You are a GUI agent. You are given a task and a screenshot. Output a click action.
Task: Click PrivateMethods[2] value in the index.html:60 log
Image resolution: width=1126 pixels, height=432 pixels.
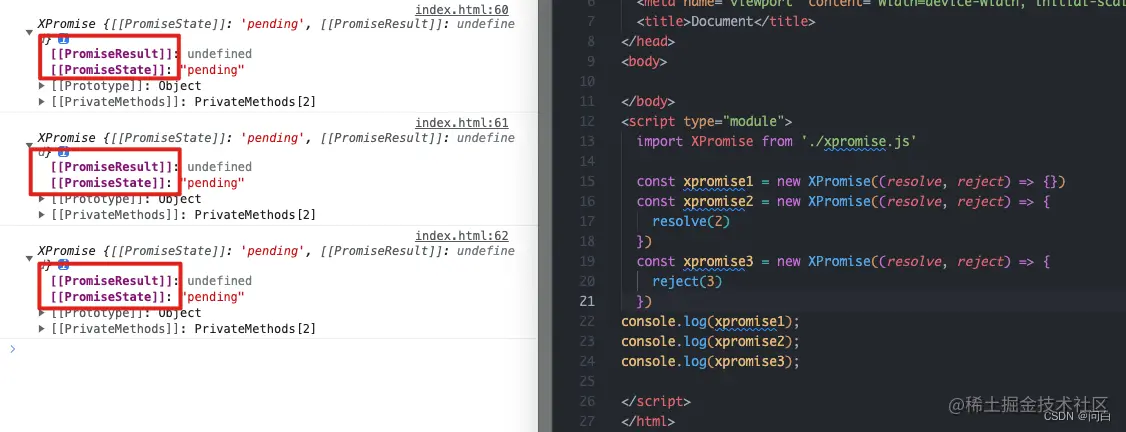click(x=255, y=102)
